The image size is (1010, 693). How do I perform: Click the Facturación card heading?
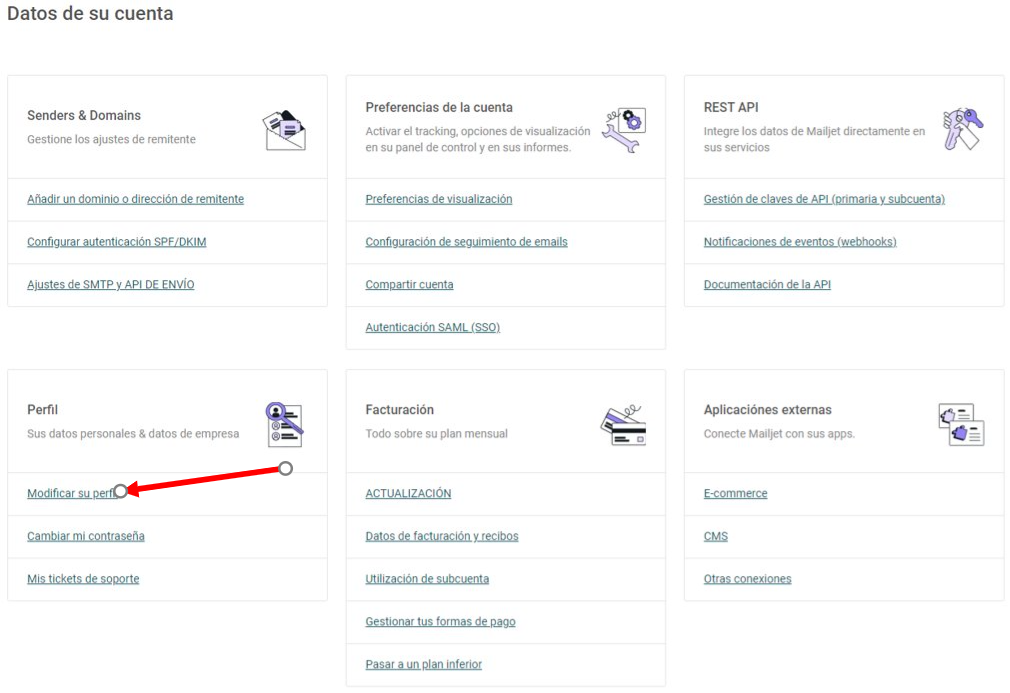tap(399, 410)
